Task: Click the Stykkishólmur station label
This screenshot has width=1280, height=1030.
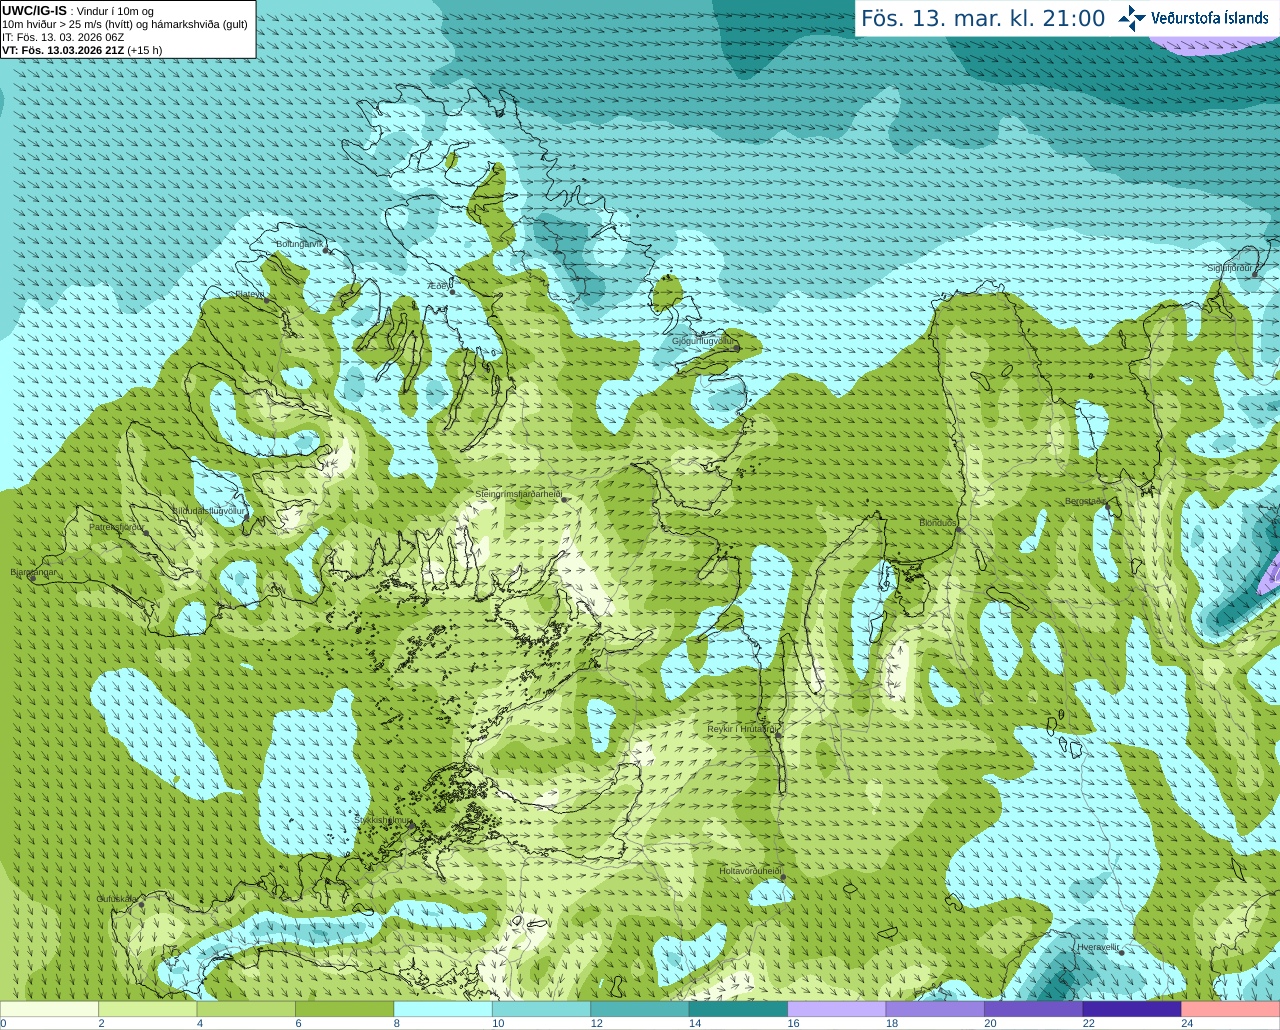Action: click(x=383, y=820)
